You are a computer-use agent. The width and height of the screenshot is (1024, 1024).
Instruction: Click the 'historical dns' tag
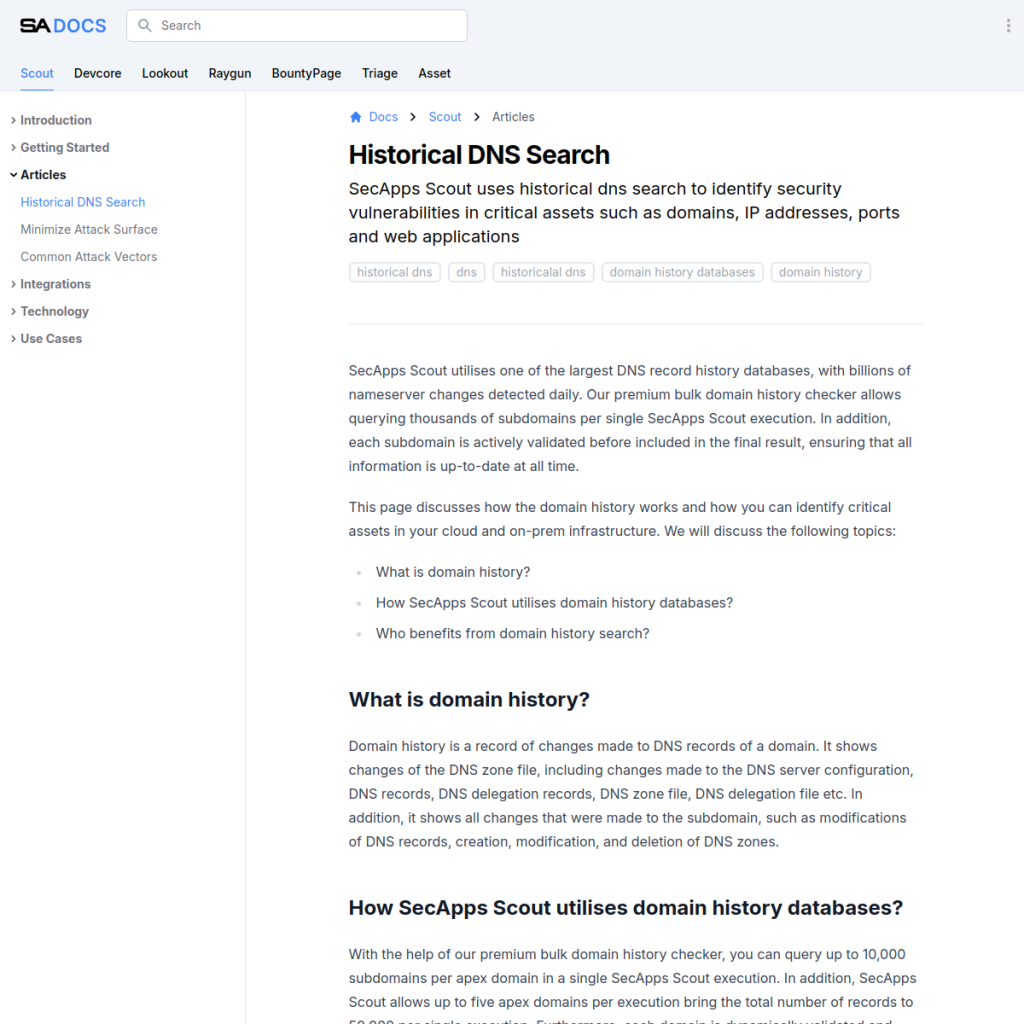[394, 272]
